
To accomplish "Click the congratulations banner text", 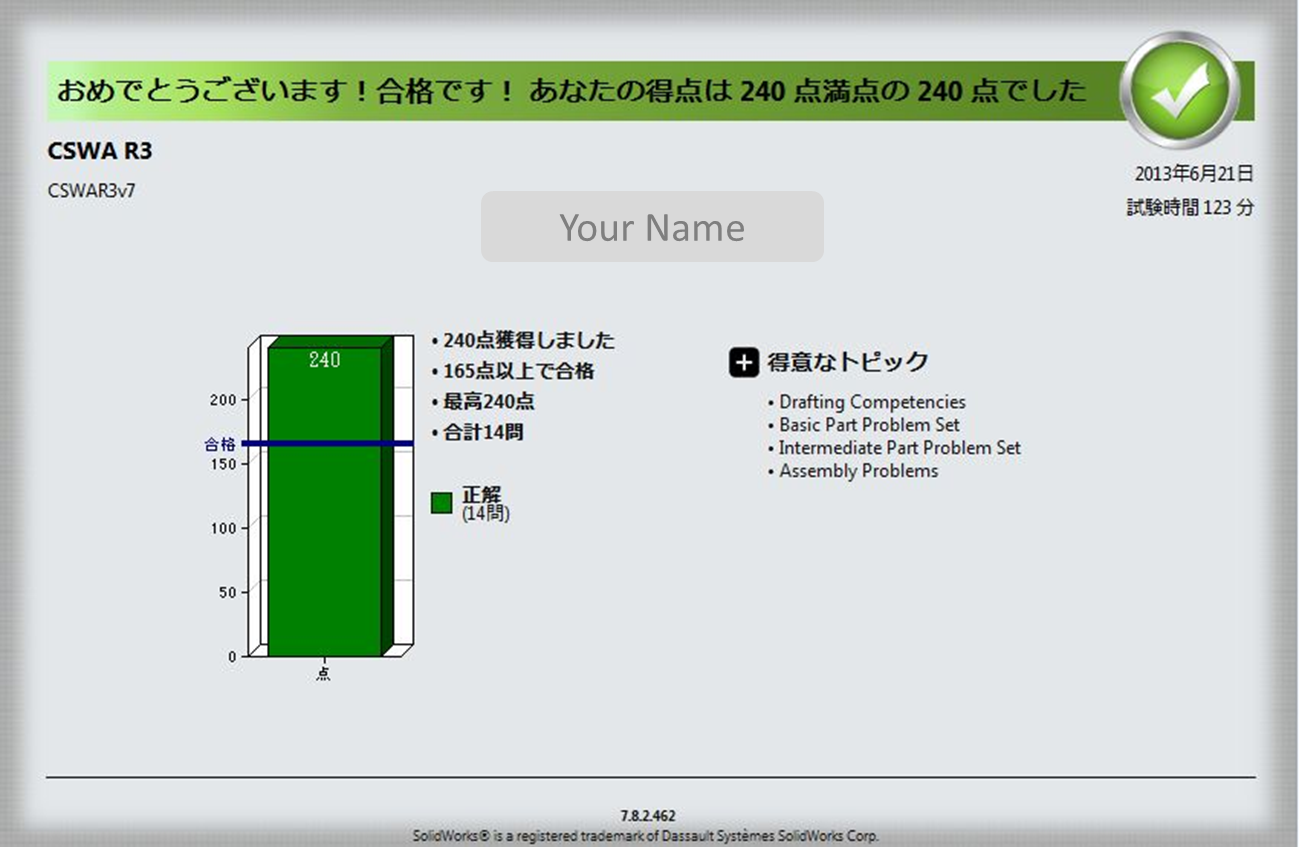I will tap(571, 91).
